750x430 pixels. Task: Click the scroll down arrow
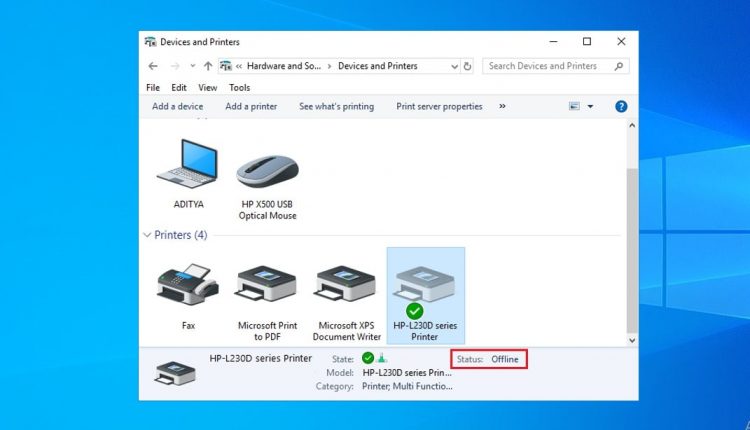click(632, 341)
